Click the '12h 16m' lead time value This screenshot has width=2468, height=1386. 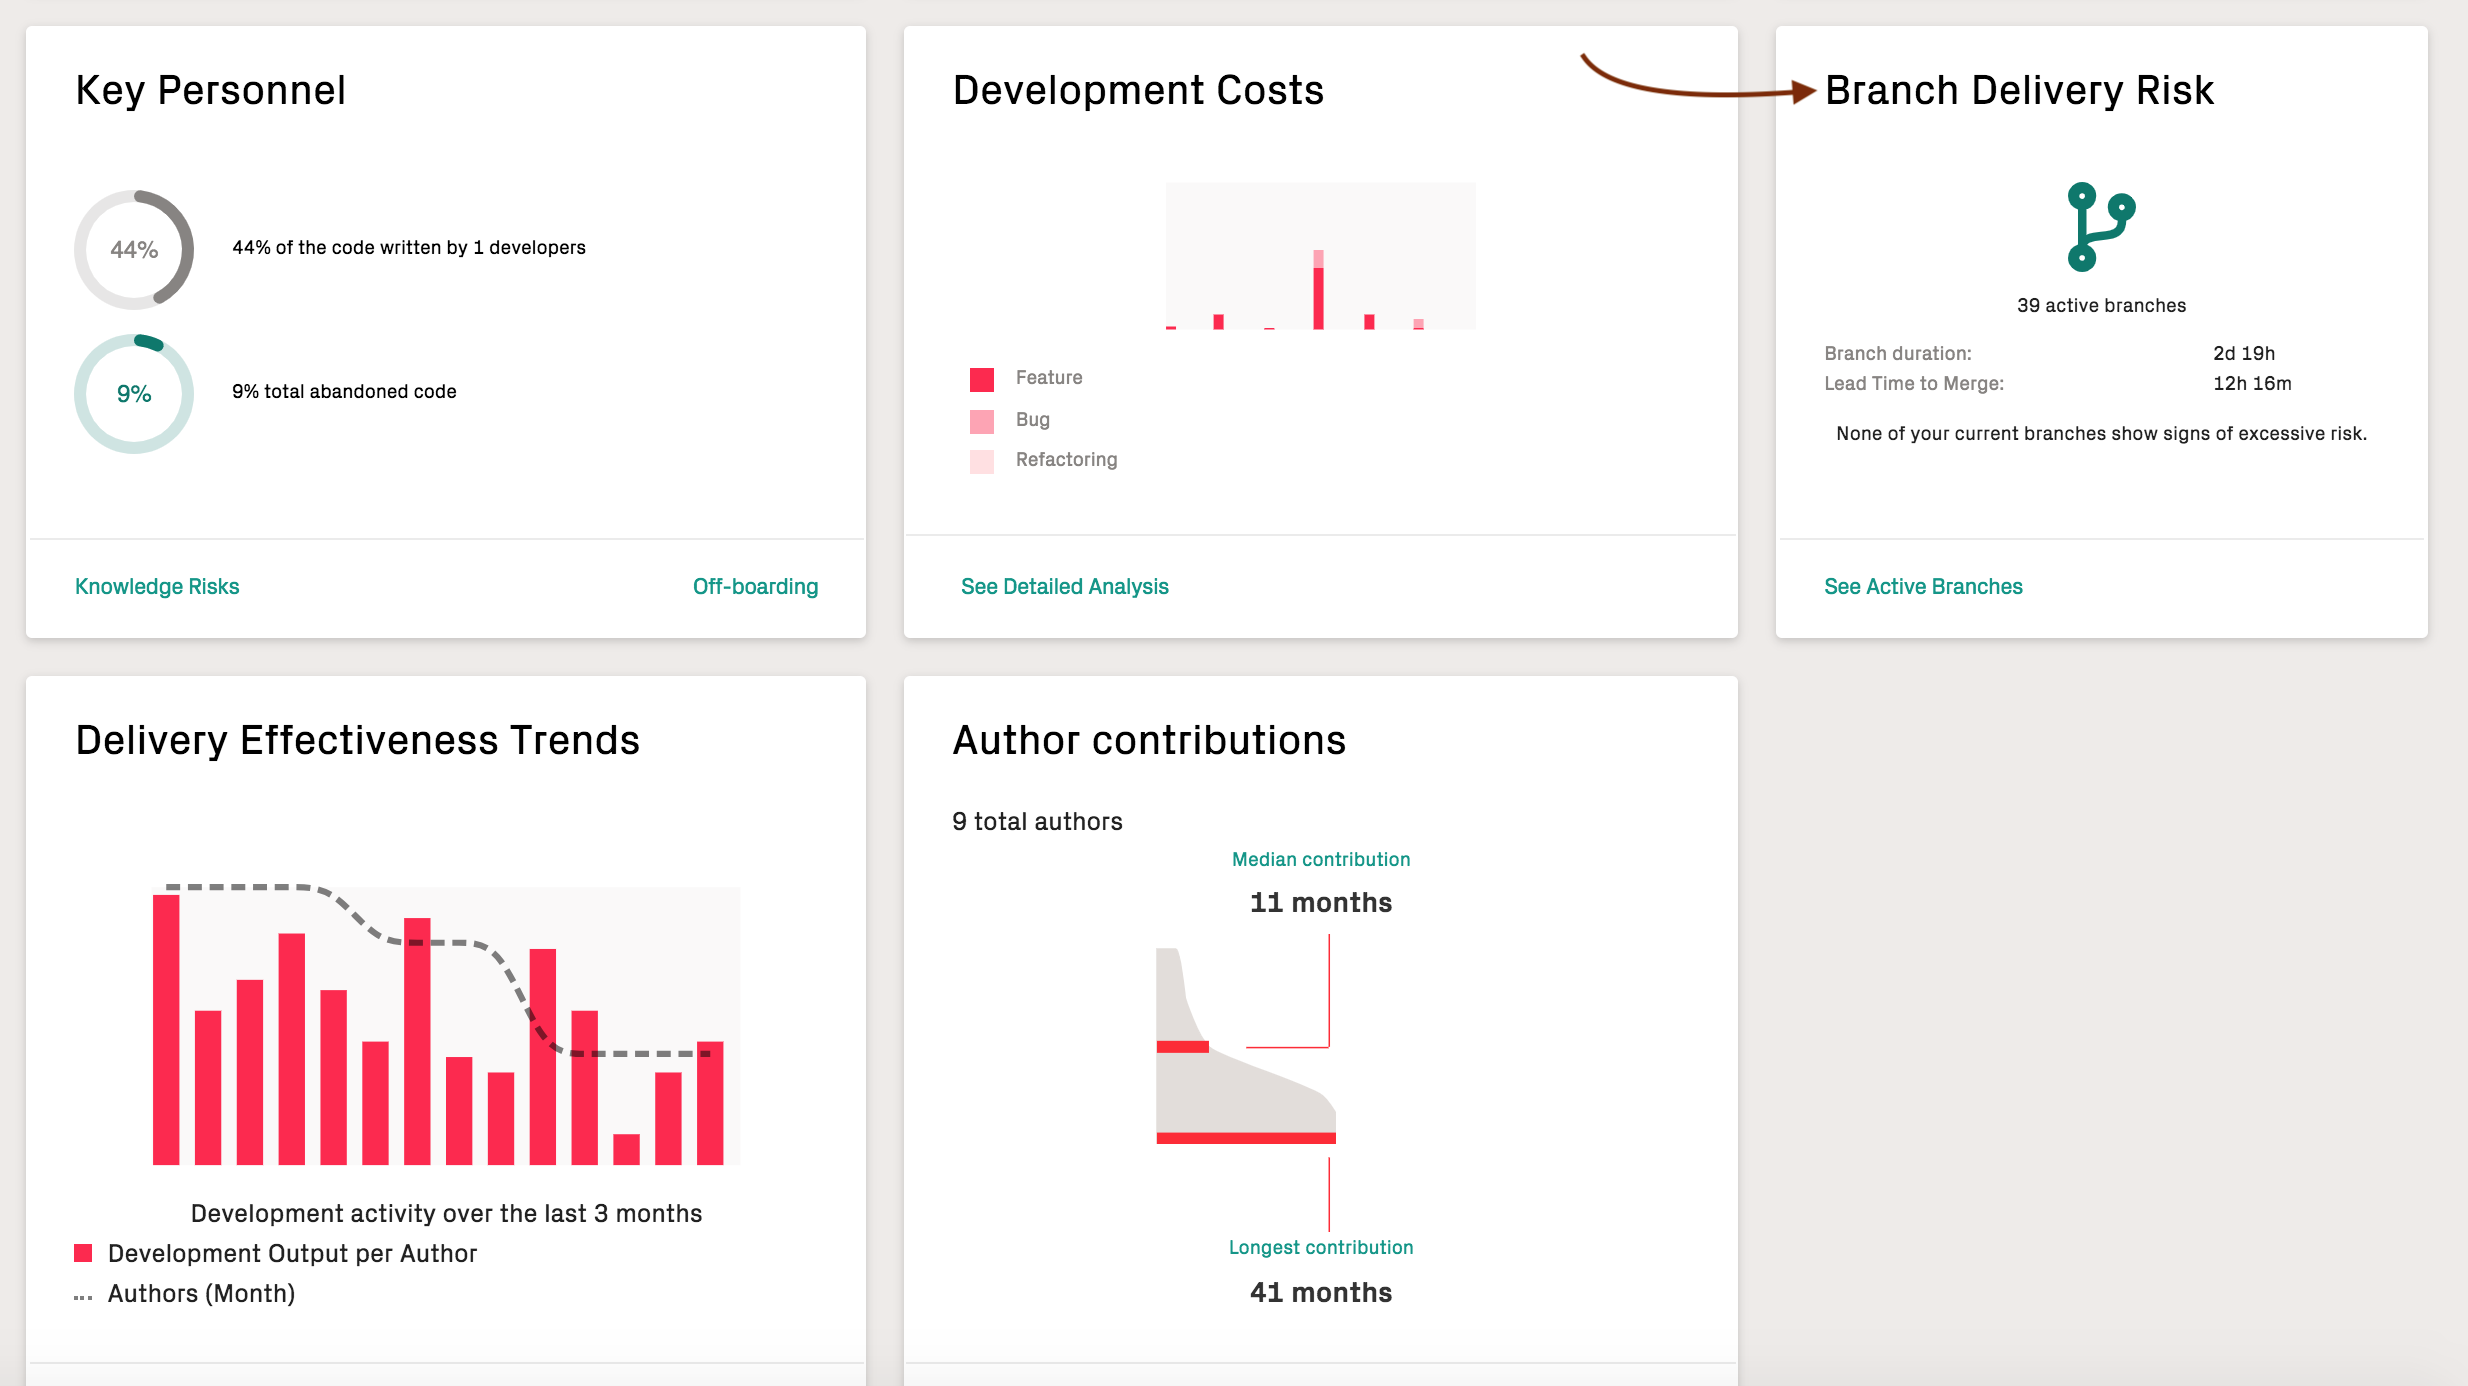[x=2251, y=384]
